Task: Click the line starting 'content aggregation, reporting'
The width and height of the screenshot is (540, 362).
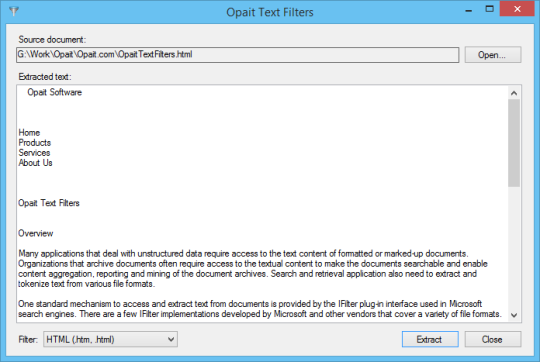Action: tap(247, 273)
